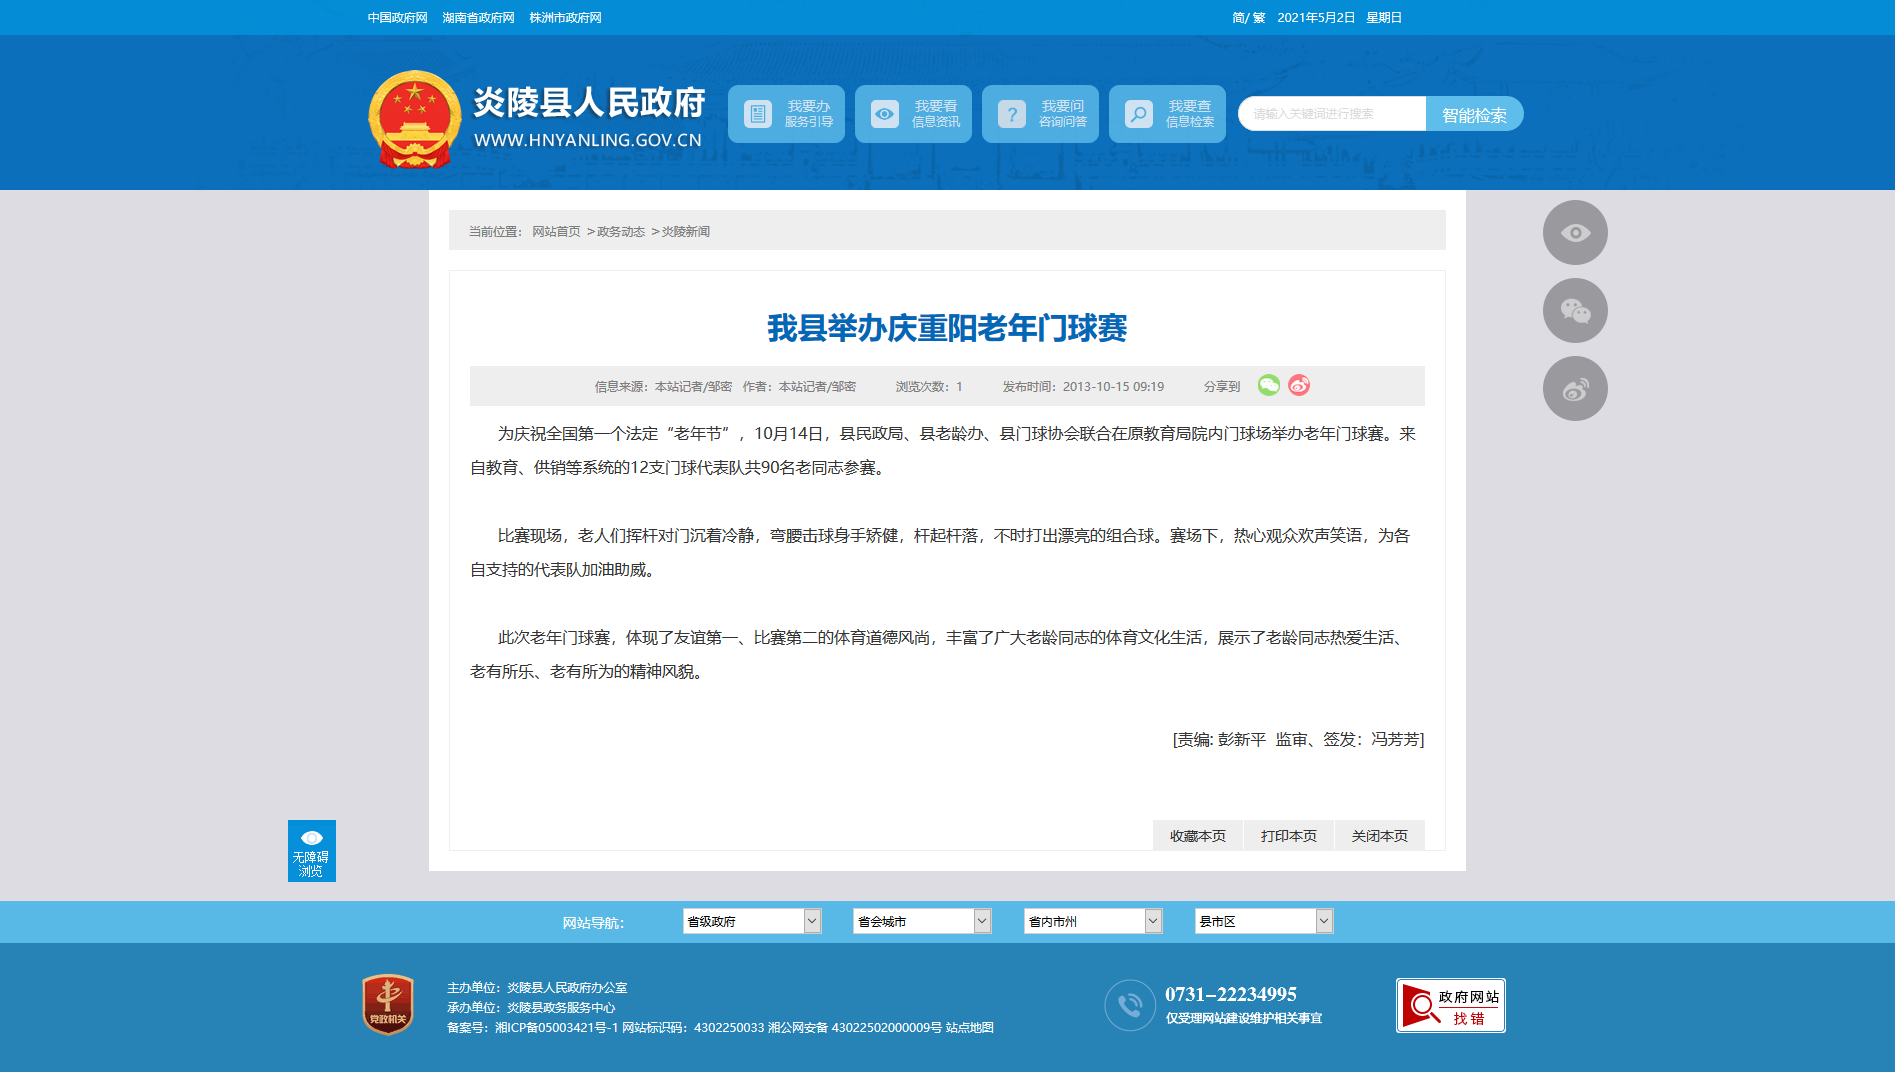
Task: Click the green WeChat share icon
Action: [x=1268, y=386]
